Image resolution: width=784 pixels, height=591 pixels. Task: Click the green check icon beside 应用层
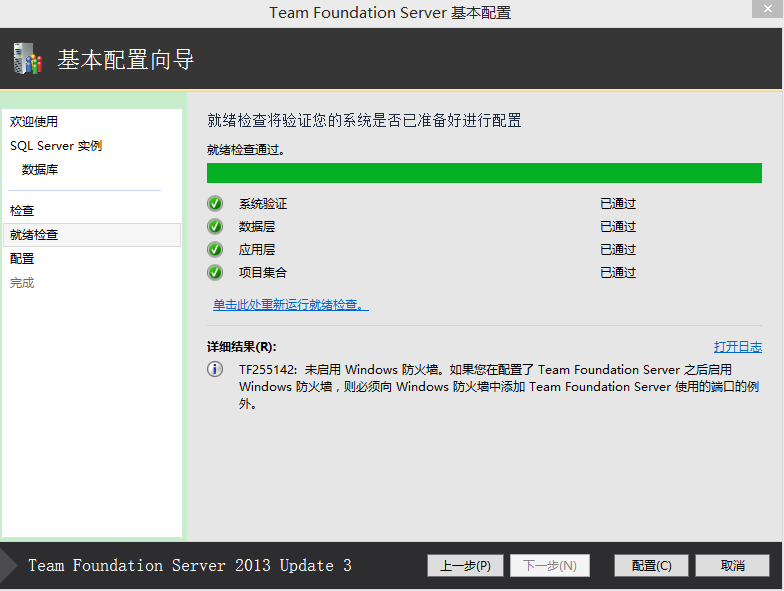pyautogui.click(x=215, y=250)
